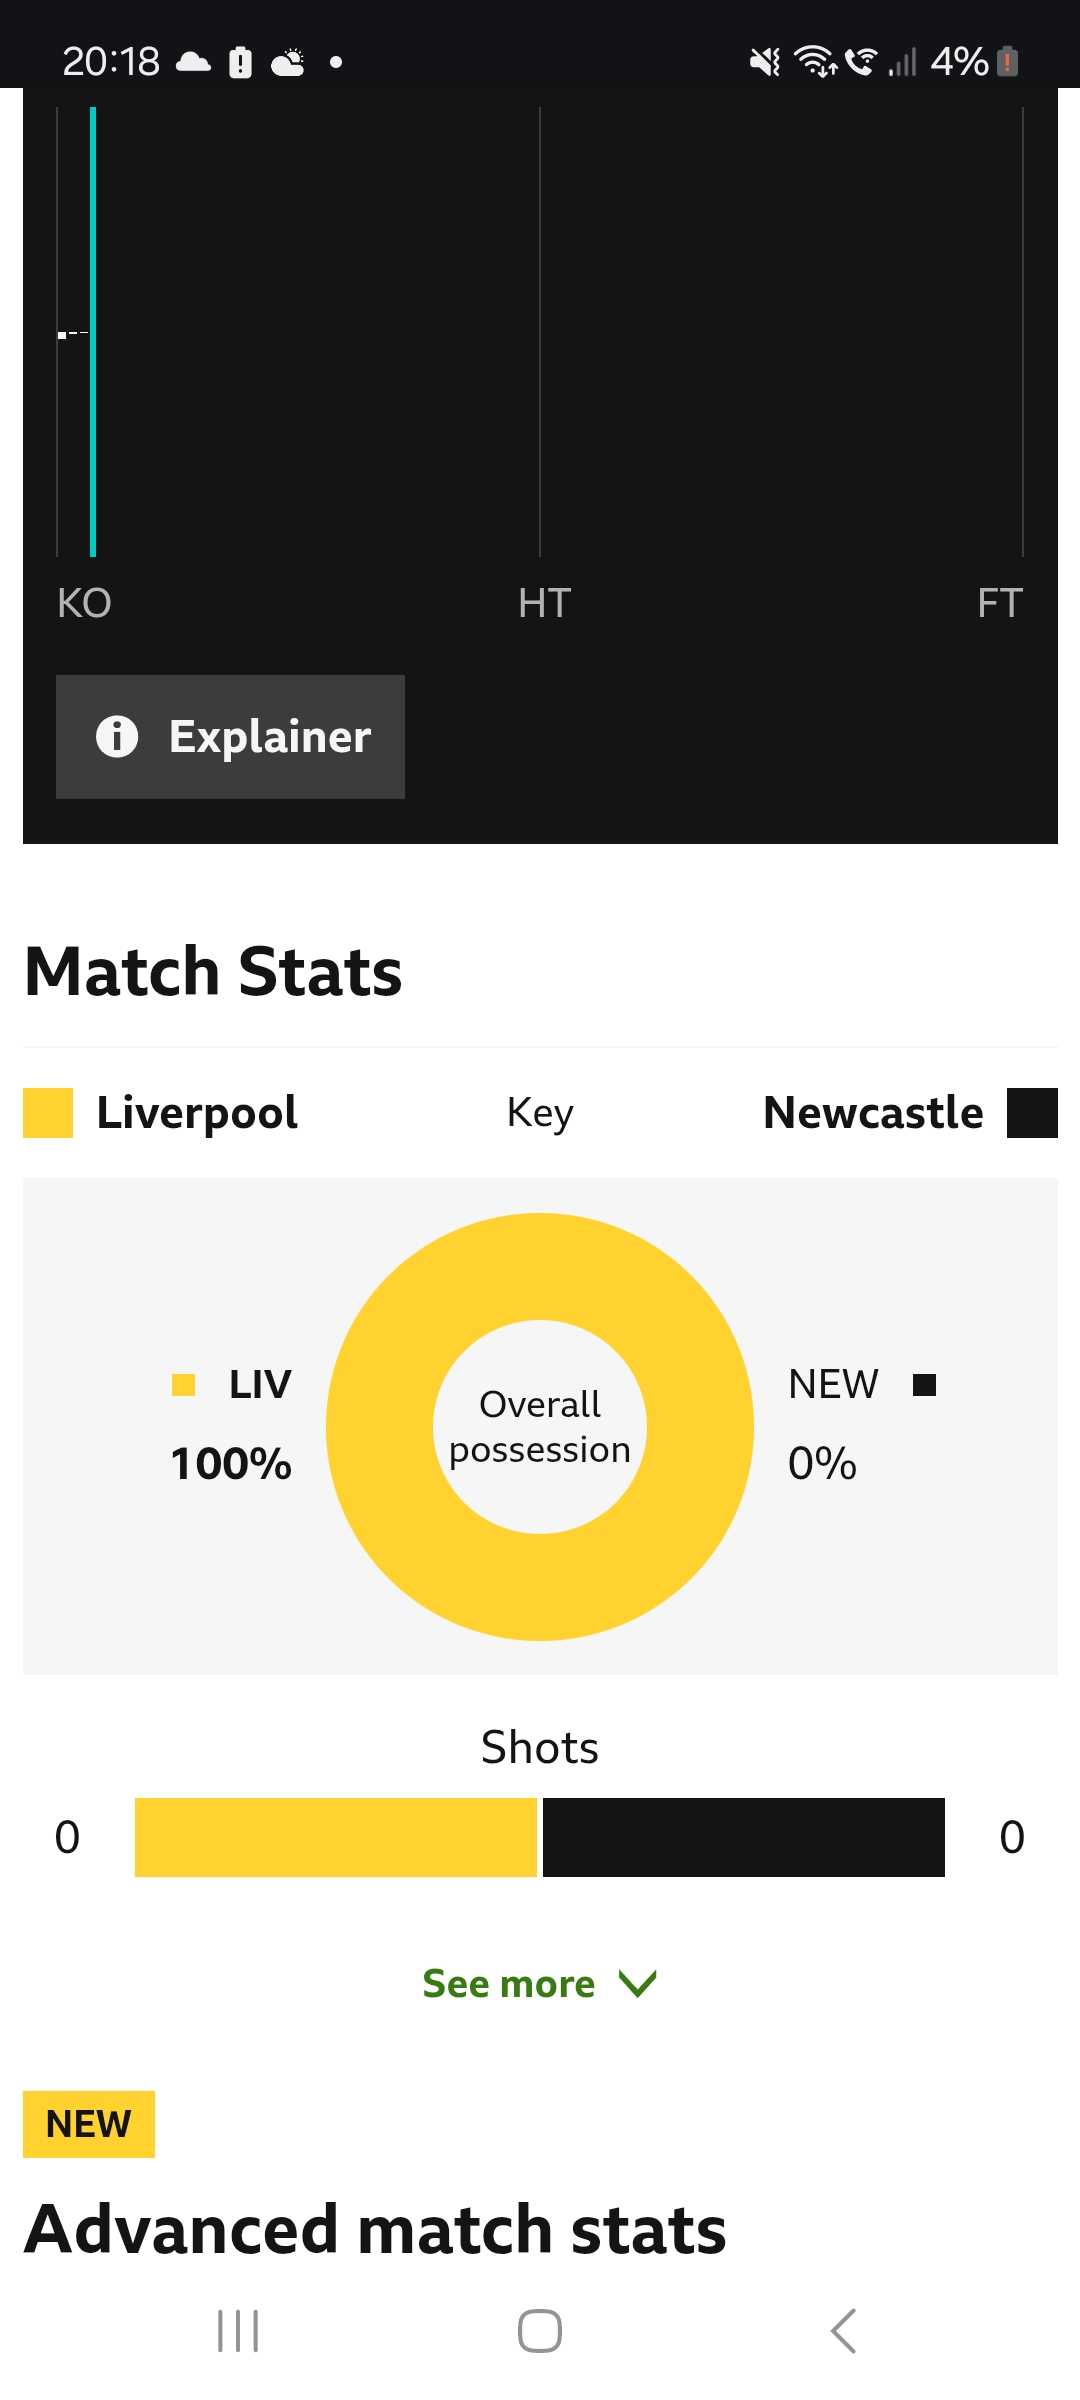Viewport: 1080px width, 2400px height.
Task: Tap the small yellow LIV legend square
Action: pyautogui.click(x=183, y=1385)
